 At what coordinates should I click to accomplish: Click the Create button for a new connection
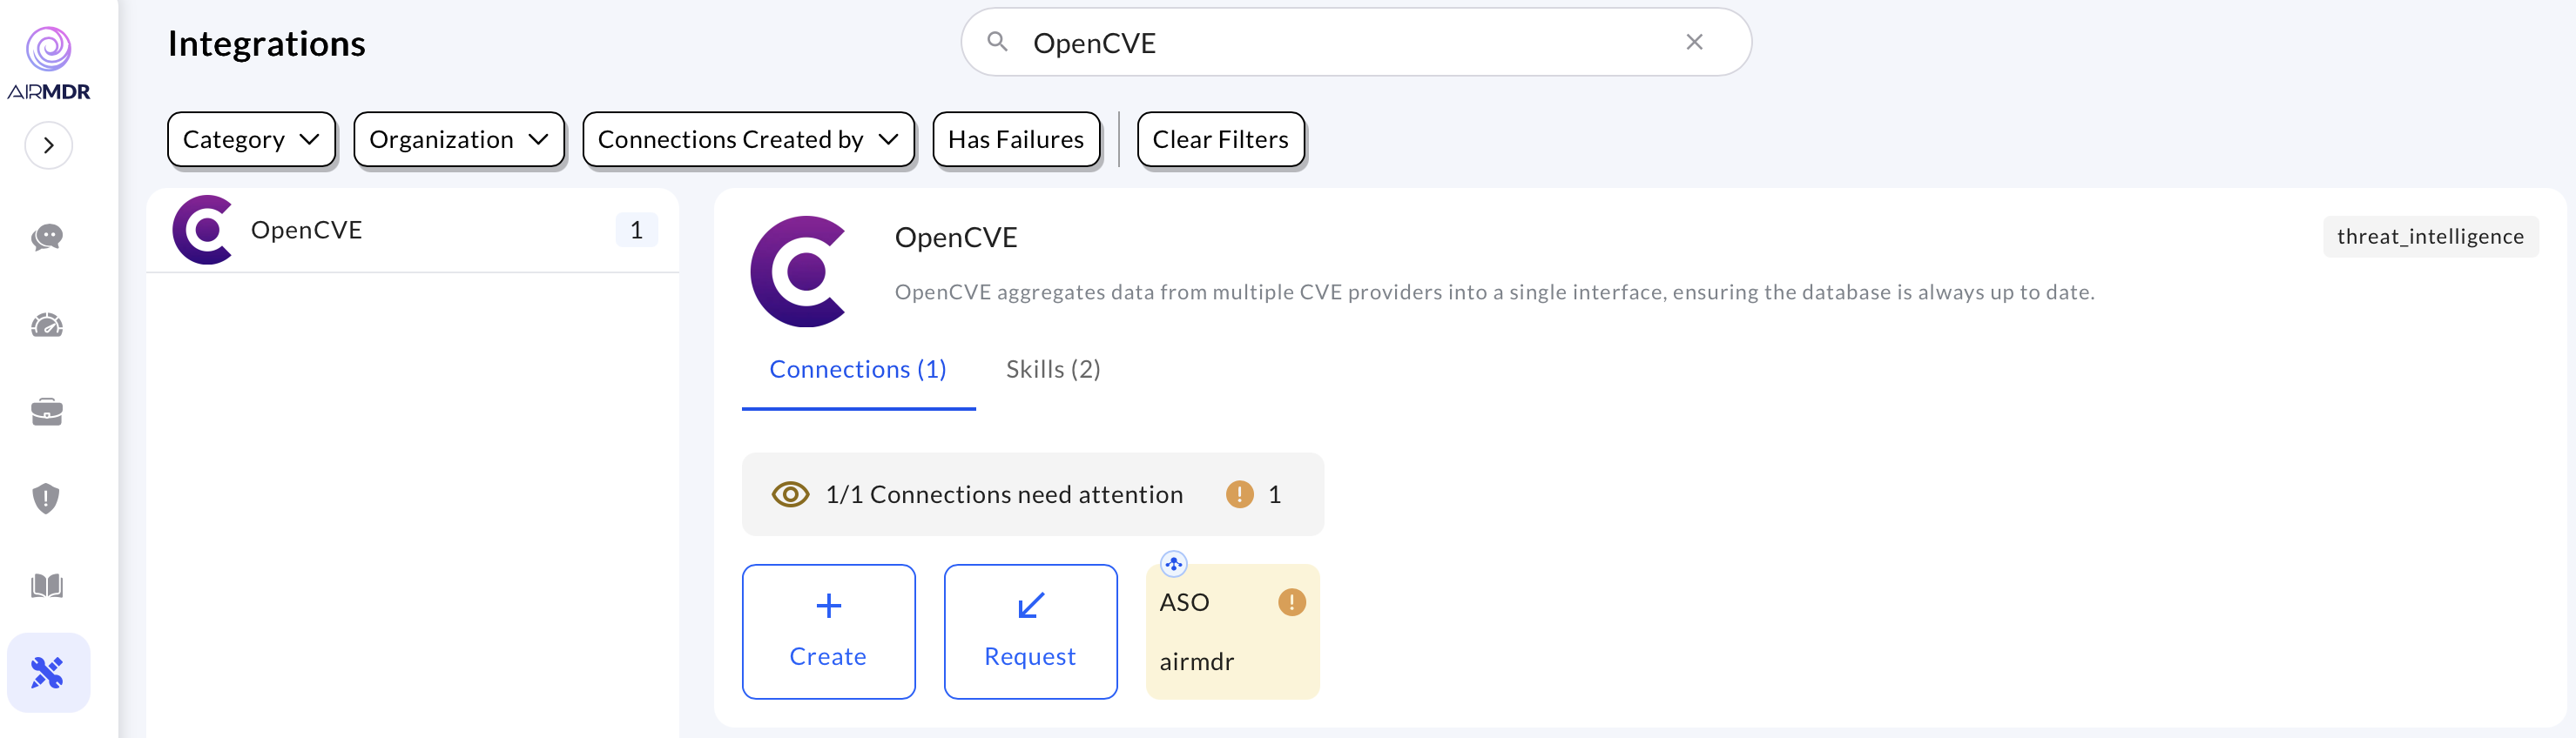828,631
